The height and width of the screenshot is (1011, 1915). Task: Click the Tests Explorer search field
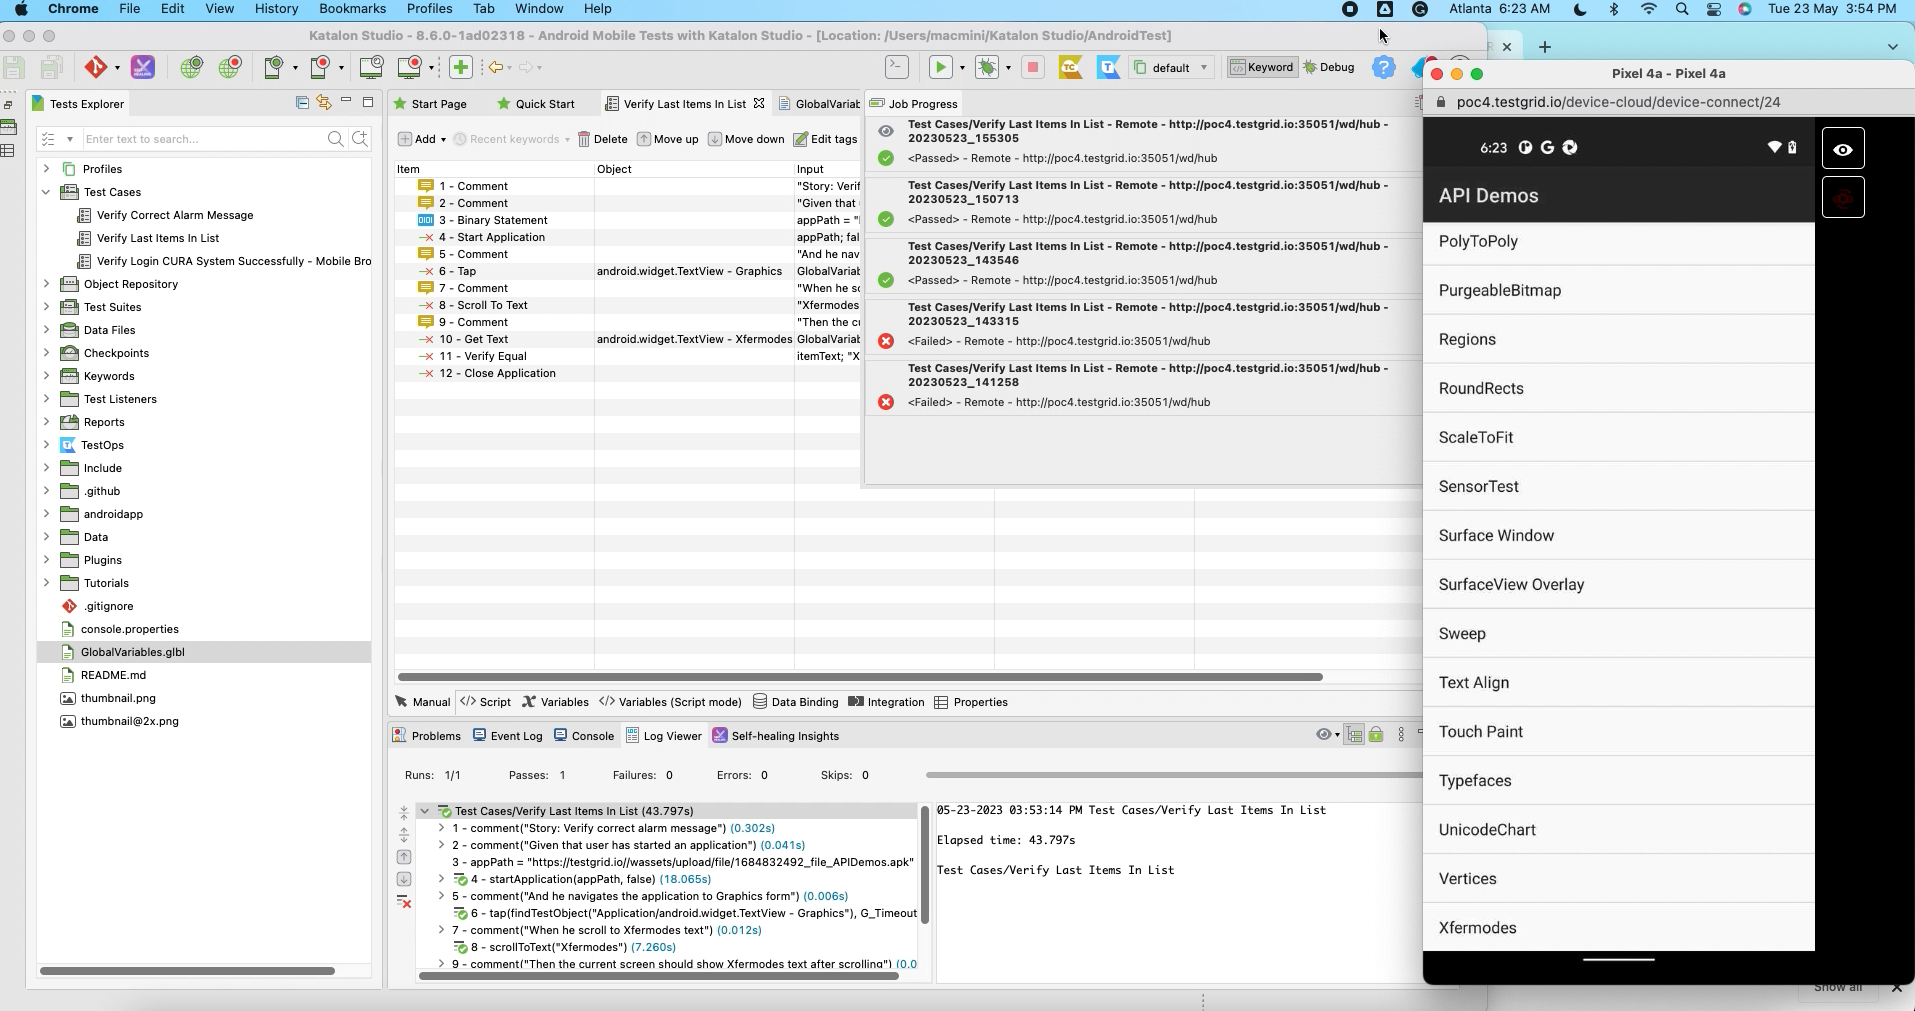203,139
